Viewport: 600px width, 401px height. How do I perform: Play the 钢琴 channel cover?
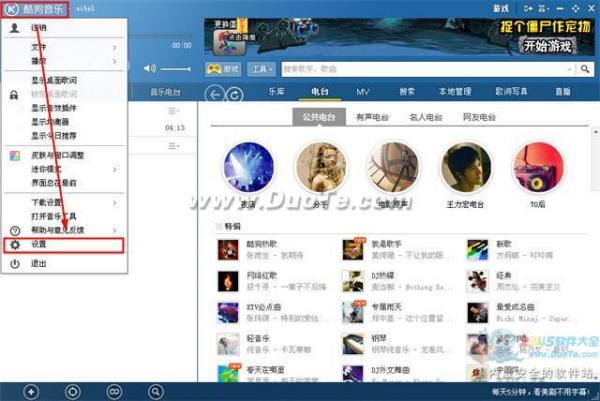pos(353,344)
